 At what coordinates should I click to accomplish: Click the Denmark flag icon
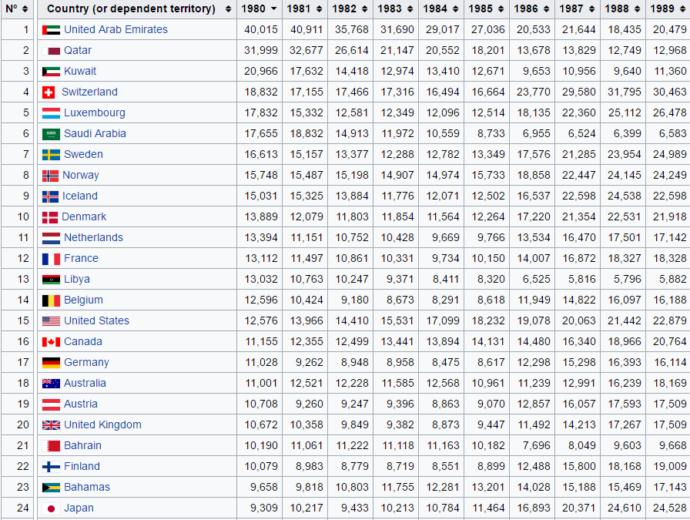(x=50, y=217)
